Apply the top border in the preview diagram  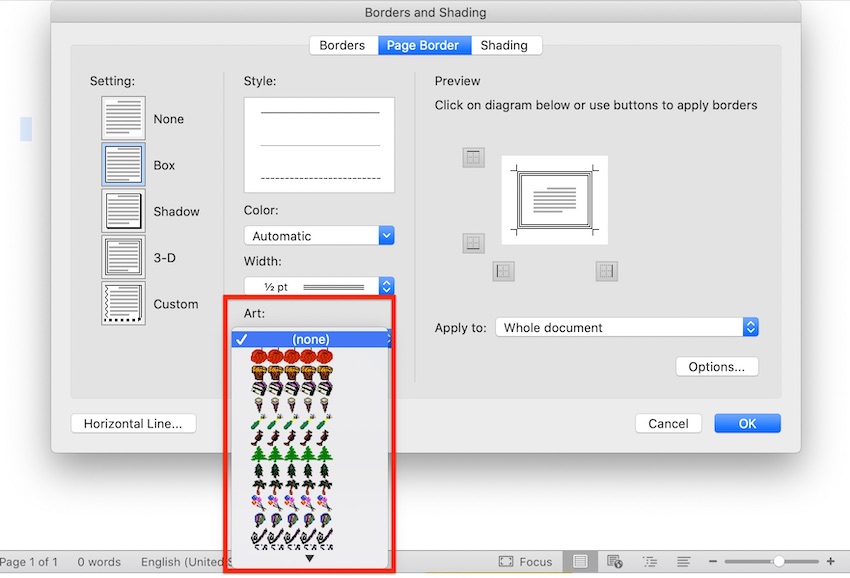tap(473, 157)
